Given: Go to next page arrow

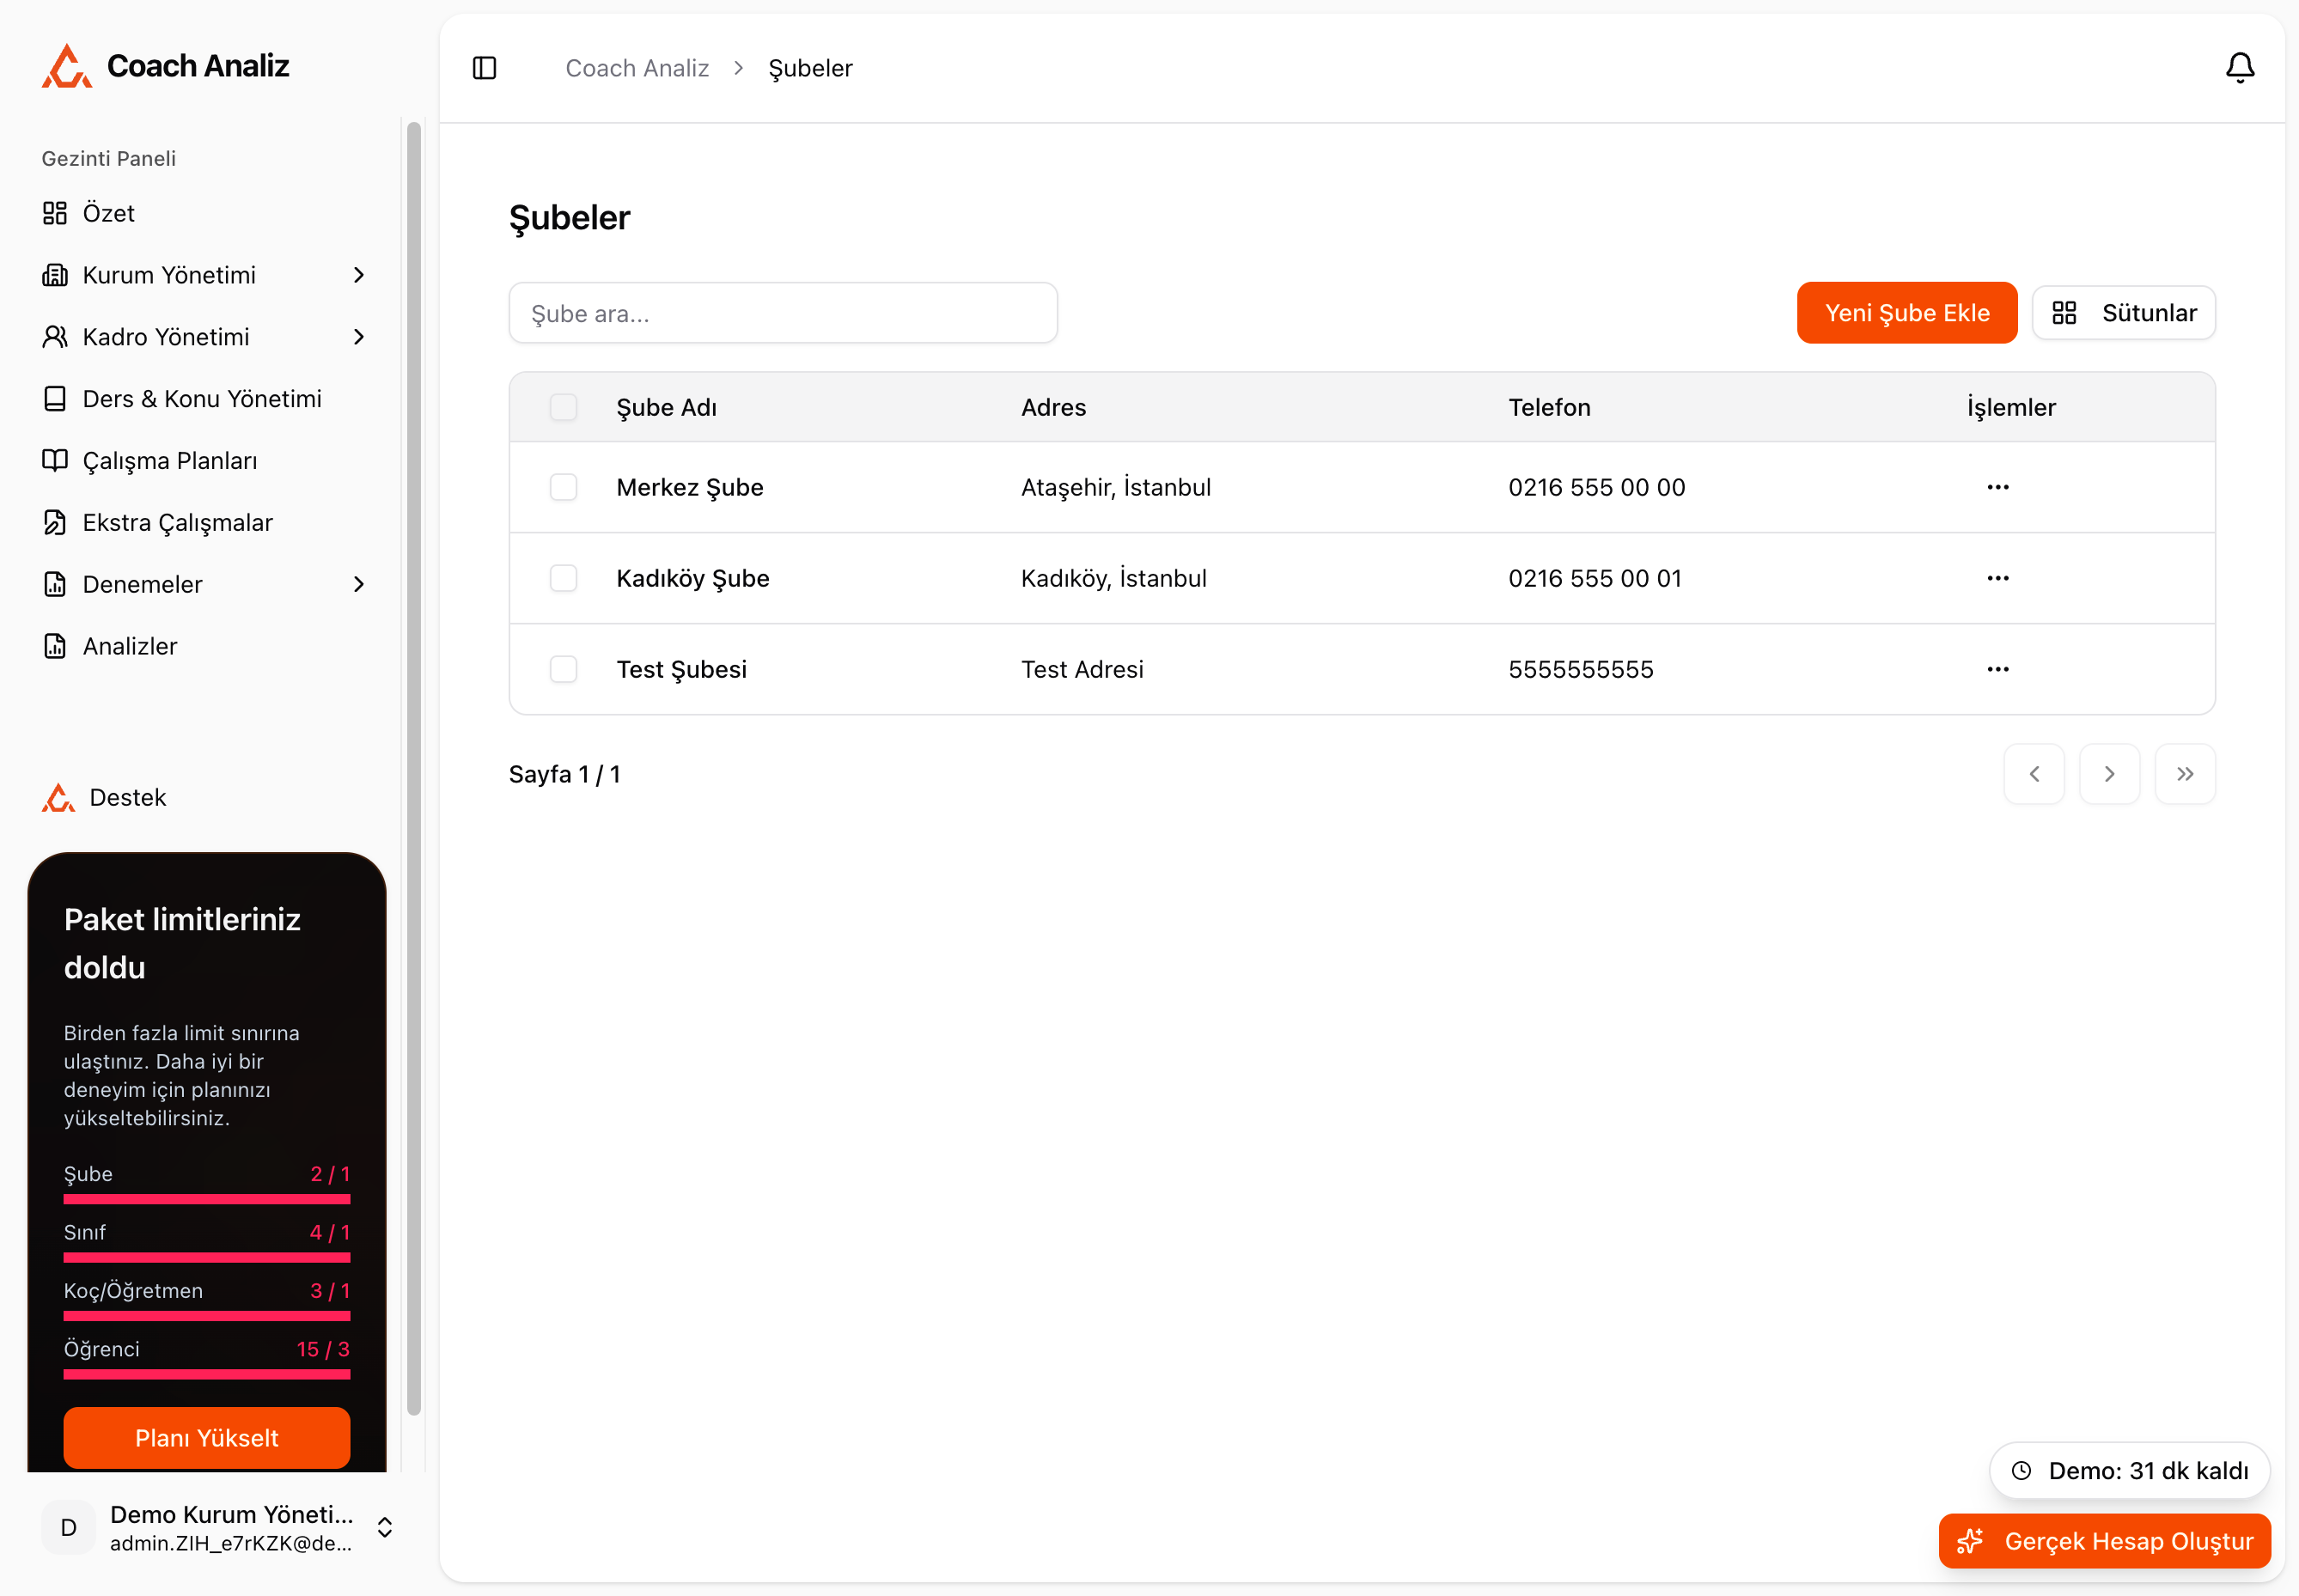Looking at the screenshot, I should coord(2109,774).
